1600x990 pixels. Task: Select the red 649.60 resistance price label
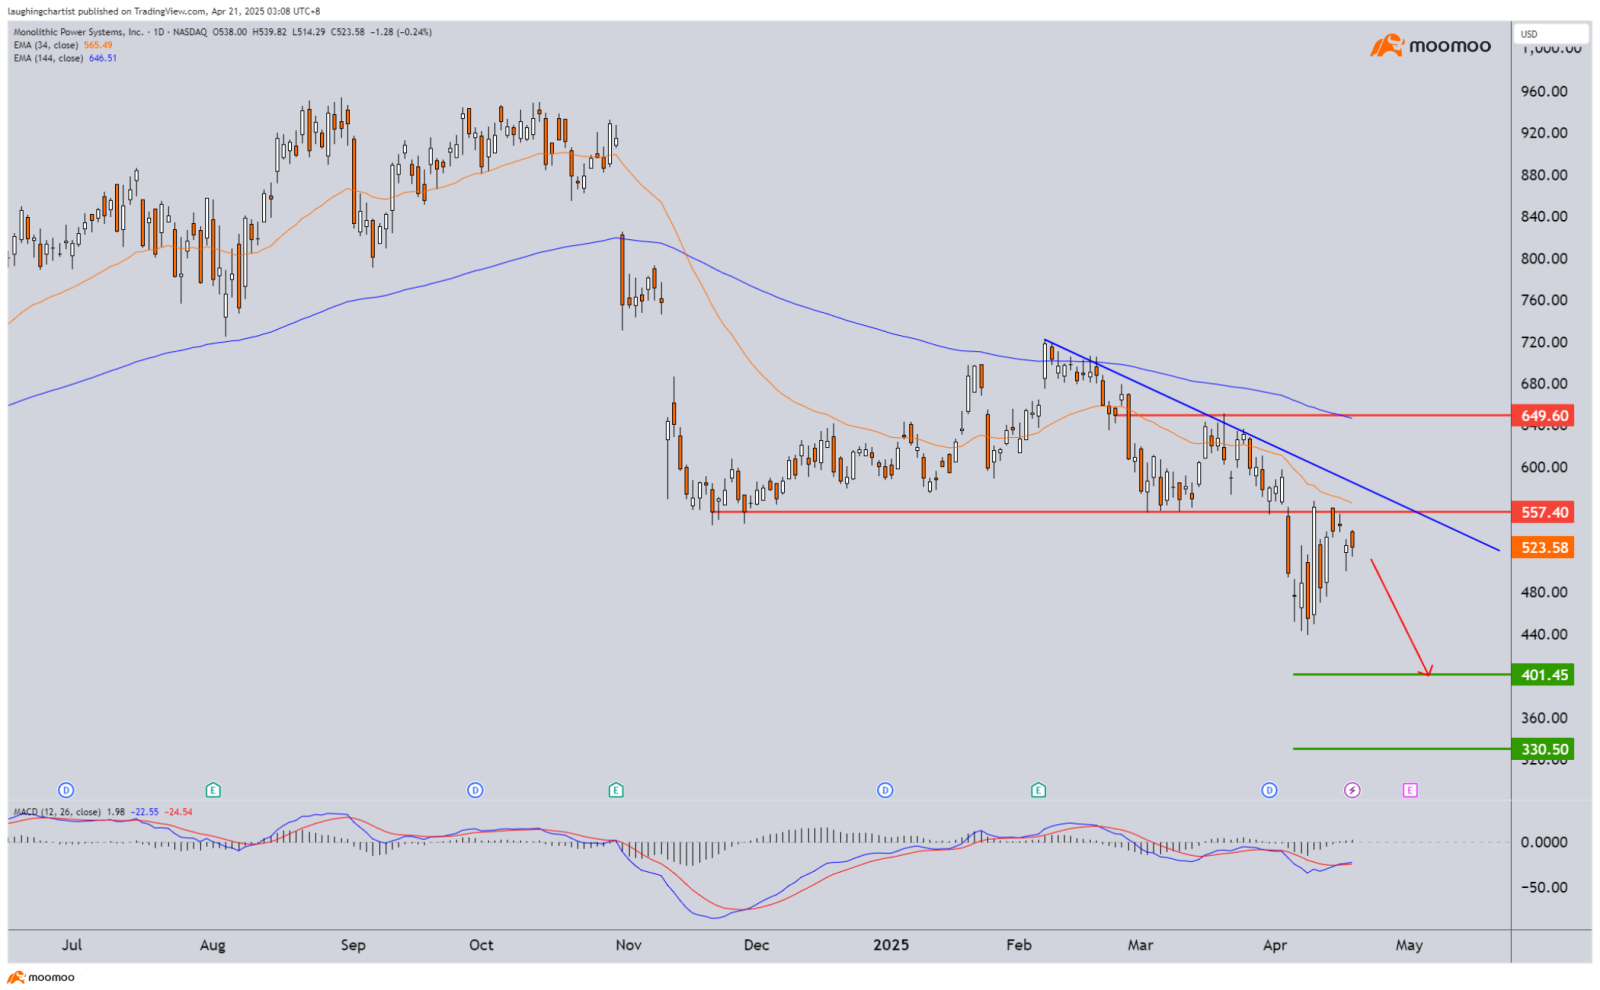[1543, 416]
